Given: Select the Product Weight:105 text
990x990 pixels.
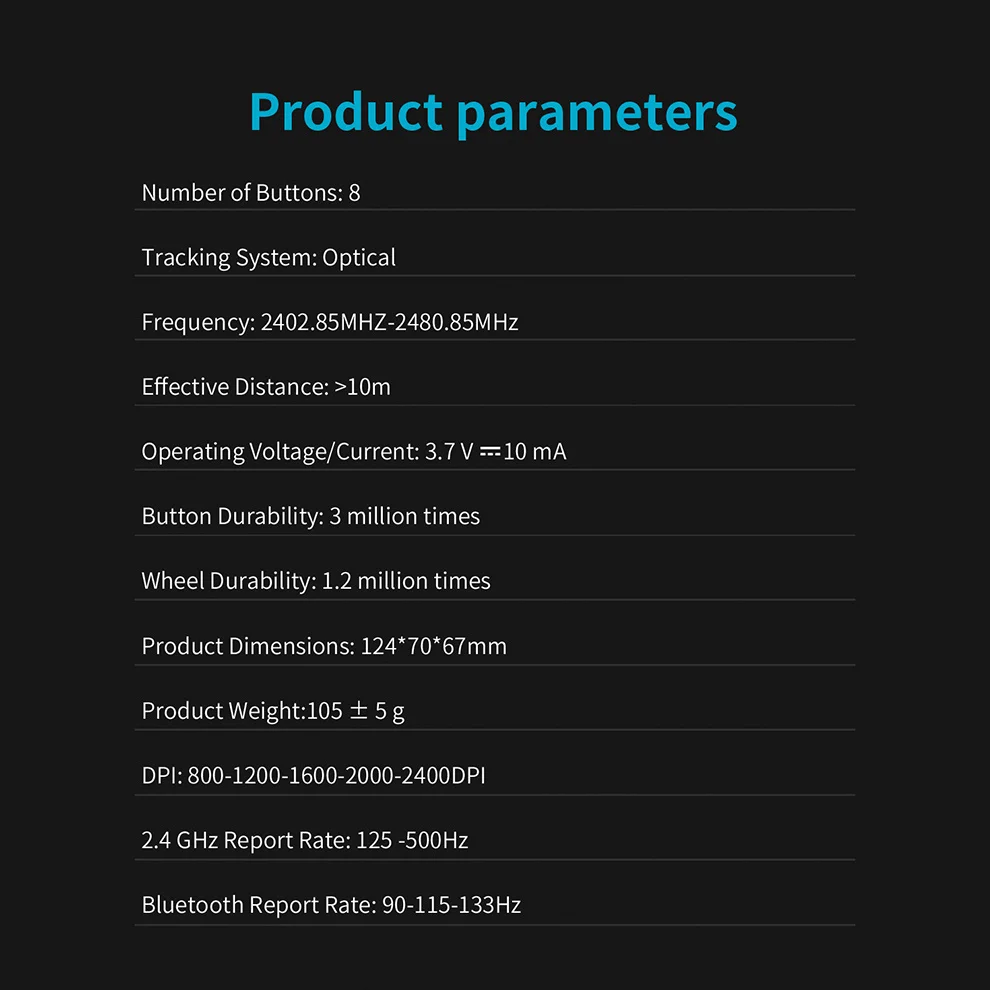Looking at the screenshot, I should click(242, 711).
